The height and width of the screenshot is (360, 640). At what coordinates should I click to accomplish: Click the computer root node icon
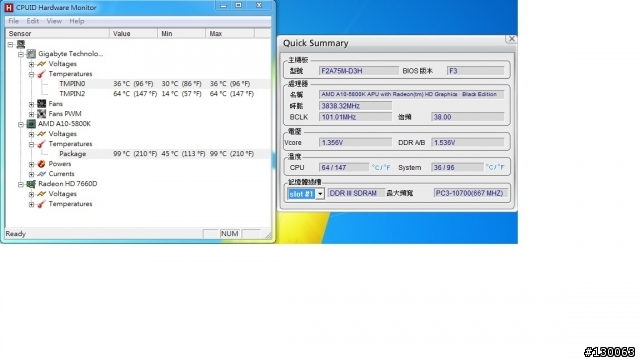[x=21, y=44]
